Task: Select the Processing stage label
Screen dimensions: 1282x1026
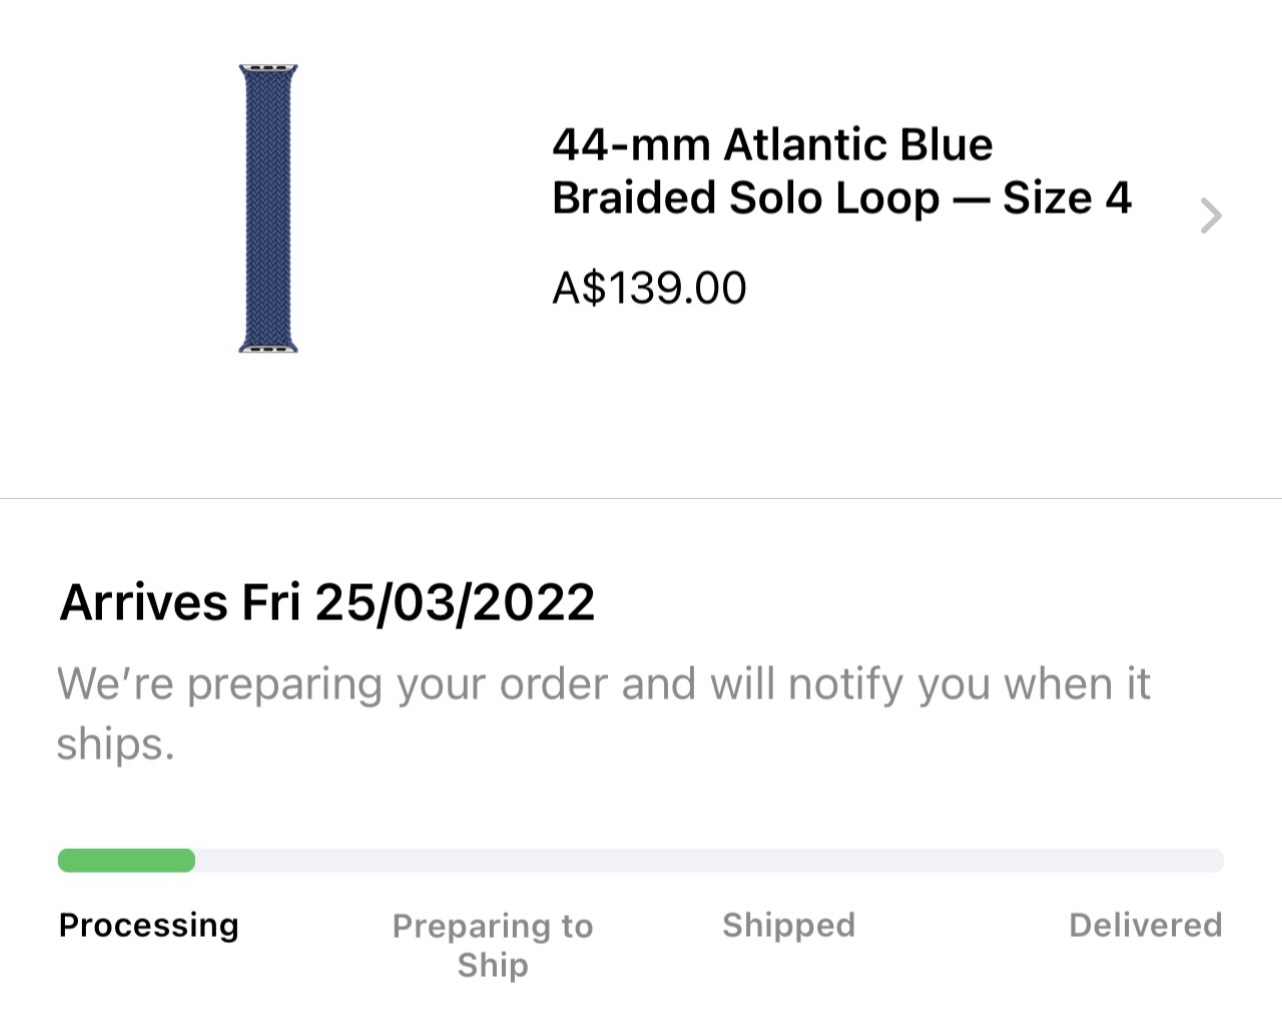Action: [149, 925]
